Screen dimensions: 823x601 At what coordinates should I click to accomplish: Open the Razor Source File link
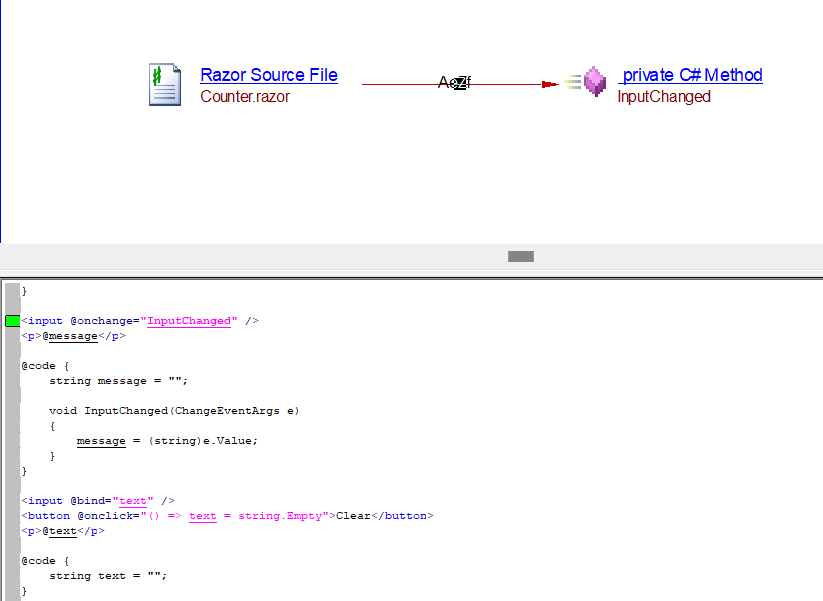(x=269, y=75)
